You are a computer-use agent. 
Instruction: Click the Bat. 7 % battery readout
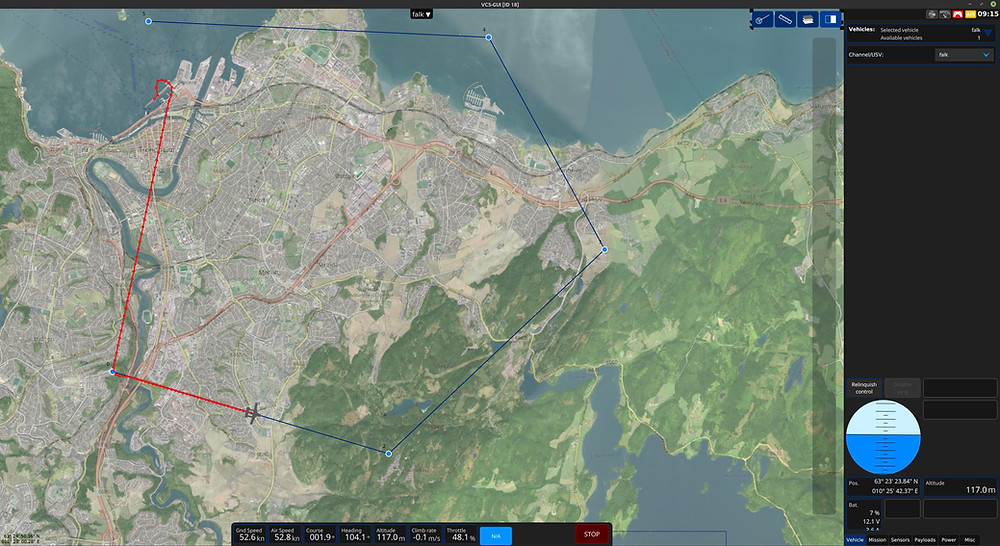click(x=864, y=516)
